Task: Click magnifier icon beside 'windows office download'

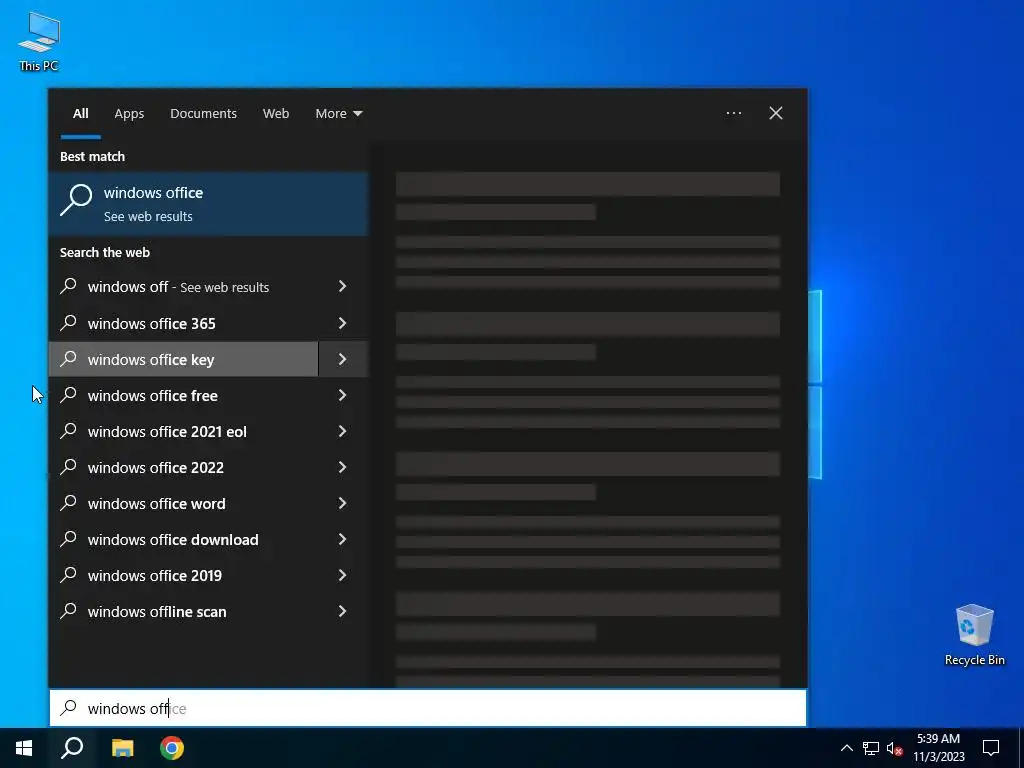Action: (69, 537)
